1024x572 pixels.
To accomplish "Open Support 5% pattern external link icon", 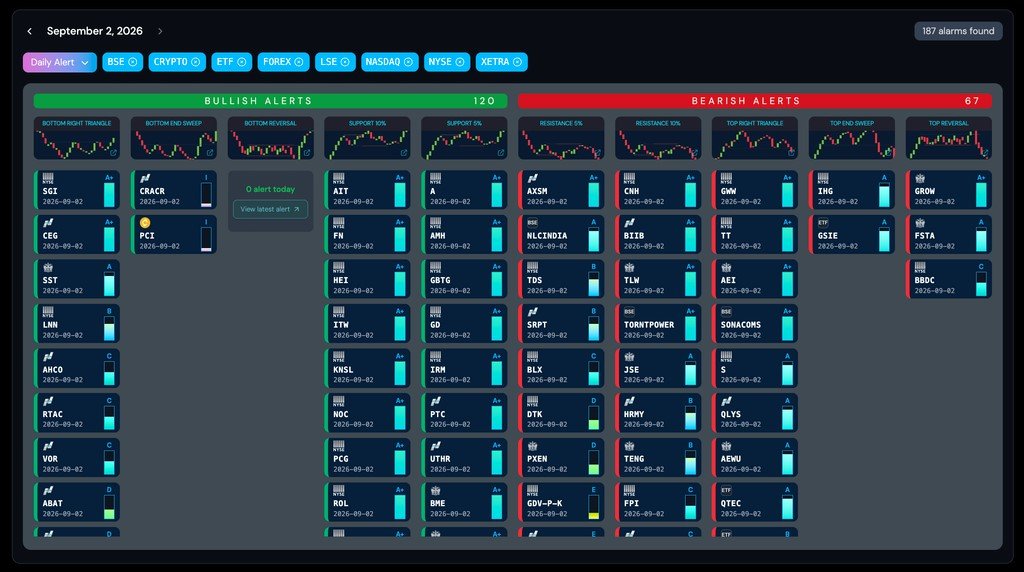I will [x=501, y=153].
